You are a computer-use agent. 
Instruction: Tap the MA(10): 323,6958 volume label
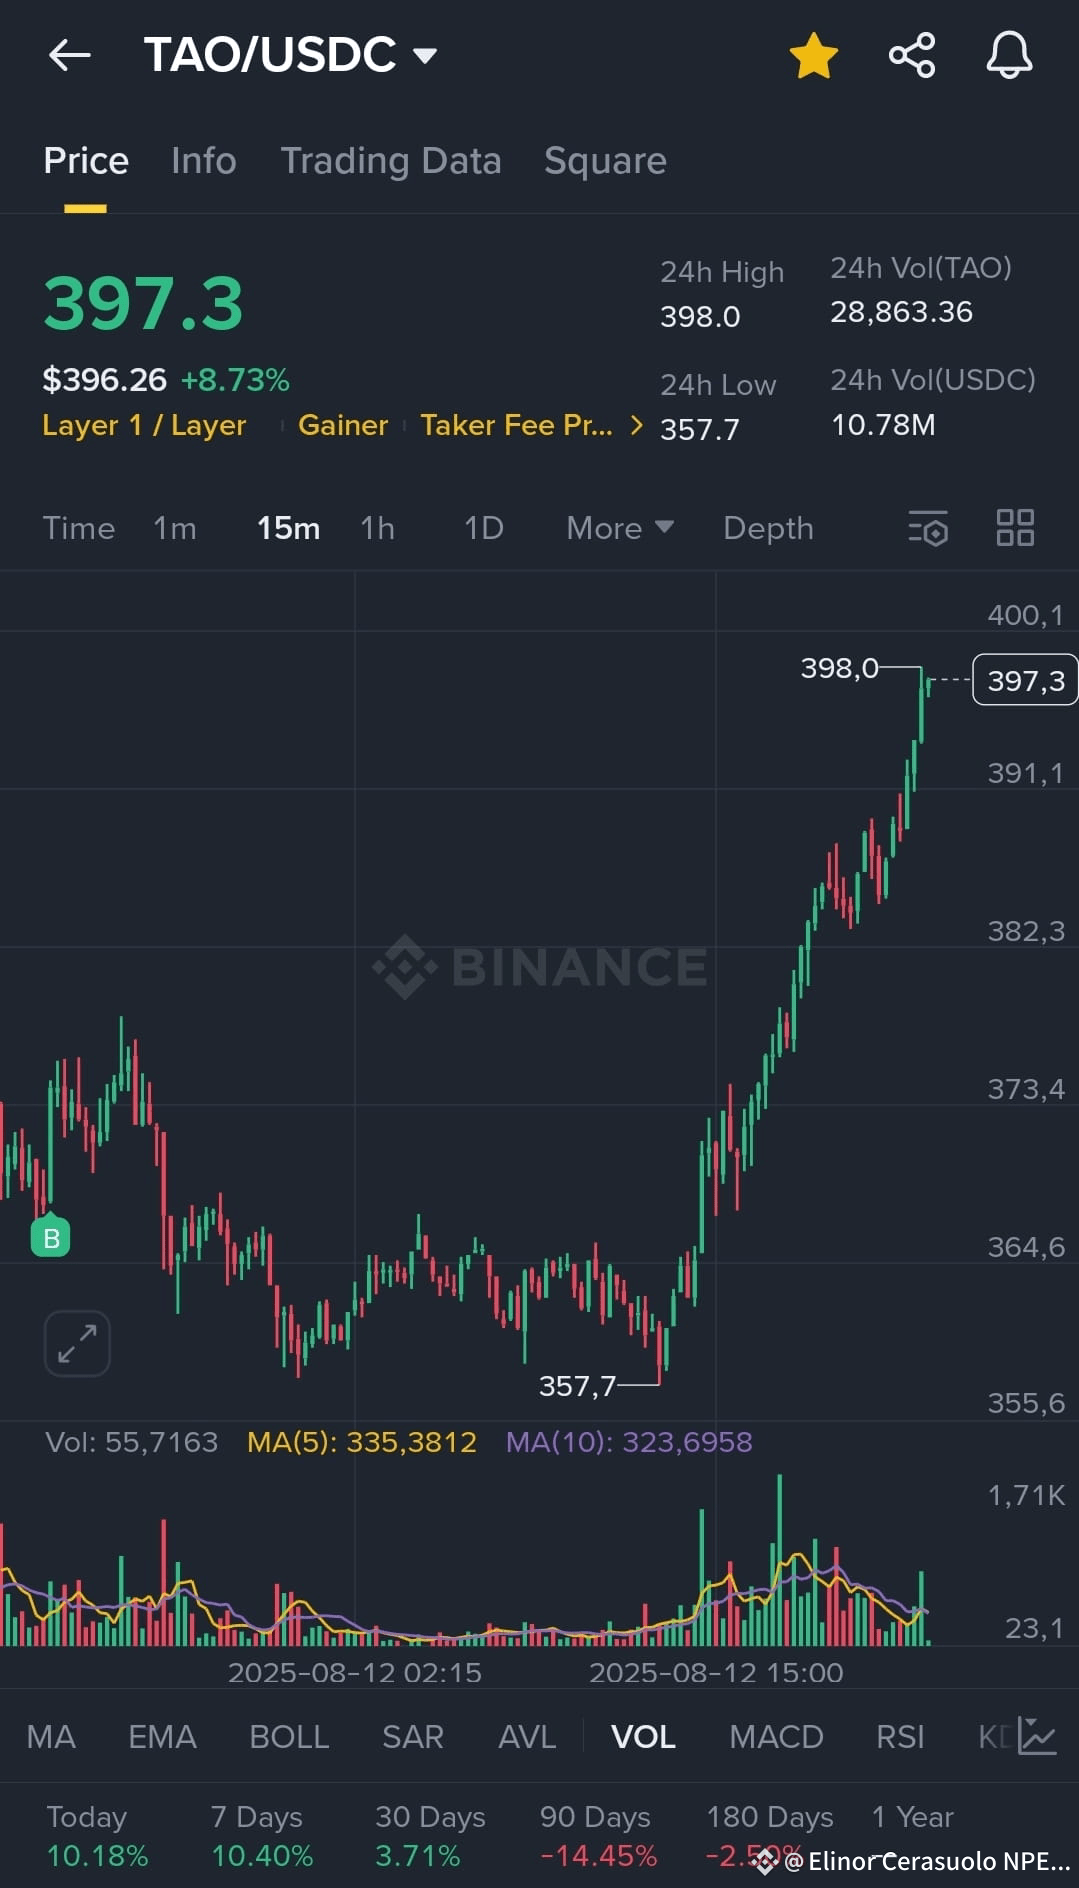629,1442
